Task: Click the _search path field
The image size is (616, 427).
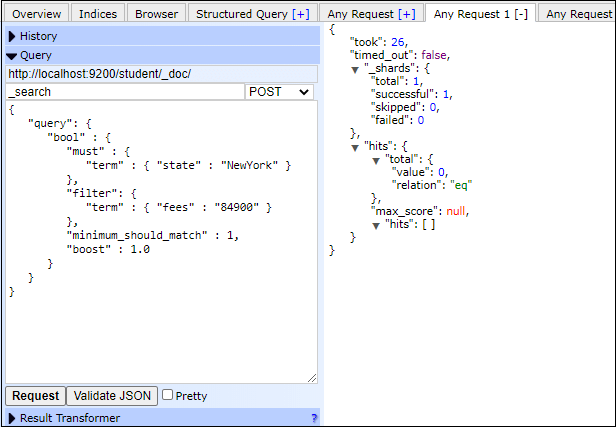Action: 125,92
